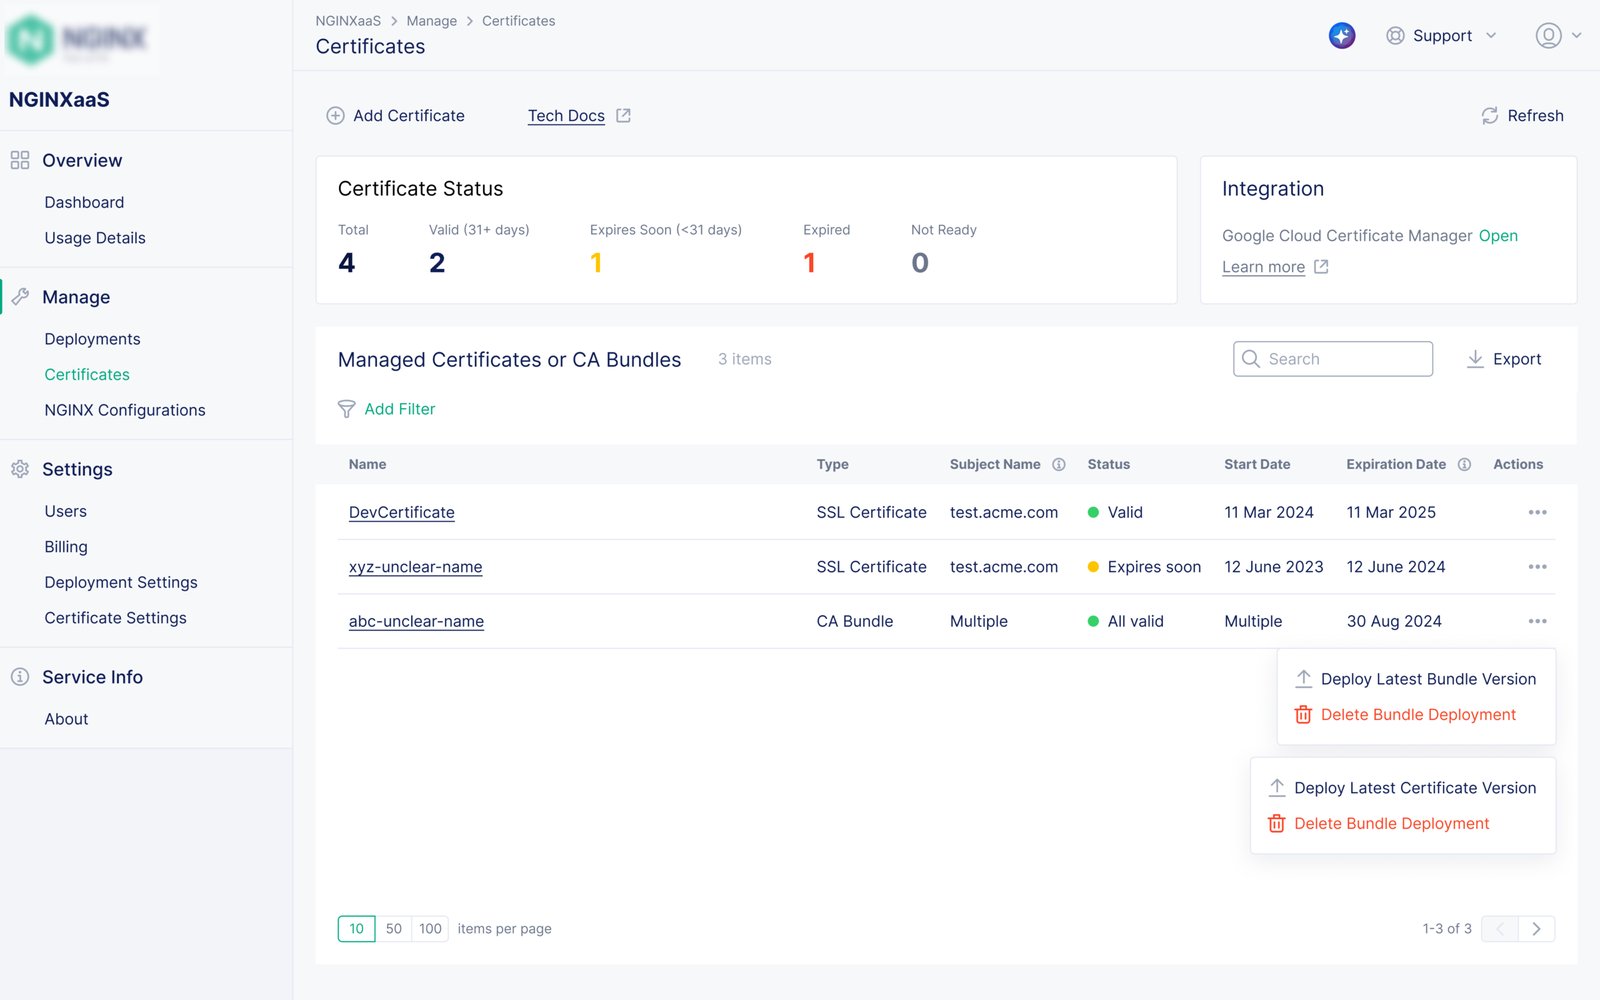Expand the Support dropdown
The height and width of the screenshot is (1000, 1600).
(x=1442, y=36)
